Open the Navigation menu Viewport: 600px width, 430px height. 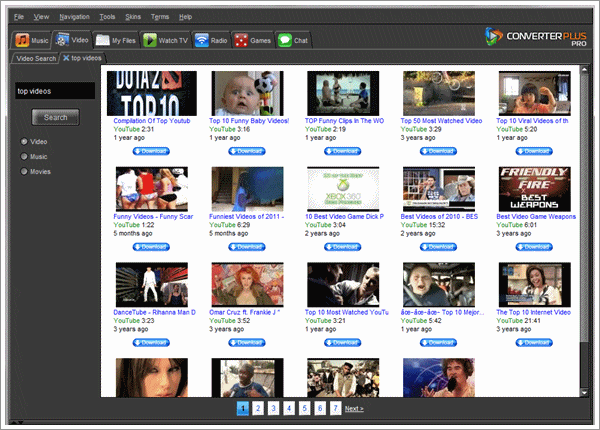click(74, 17)
